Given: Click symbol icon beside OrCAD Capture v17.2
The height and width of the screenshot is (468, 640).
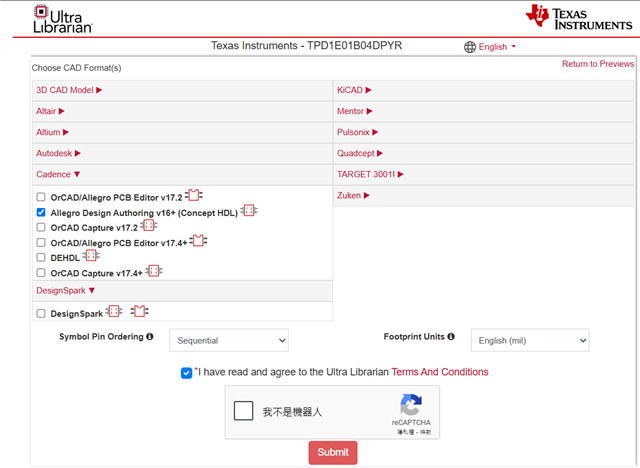Looking at the screenshot, I should 149,225.
